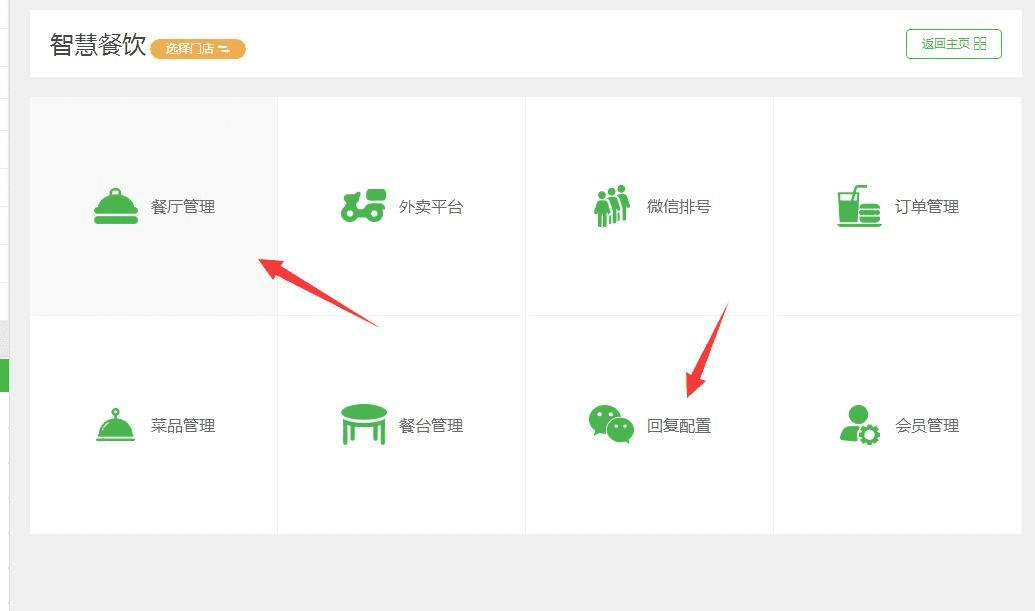Click the swap icon in 选择门店 badge
The image size is (1035, 611).
tap(224, 49)
